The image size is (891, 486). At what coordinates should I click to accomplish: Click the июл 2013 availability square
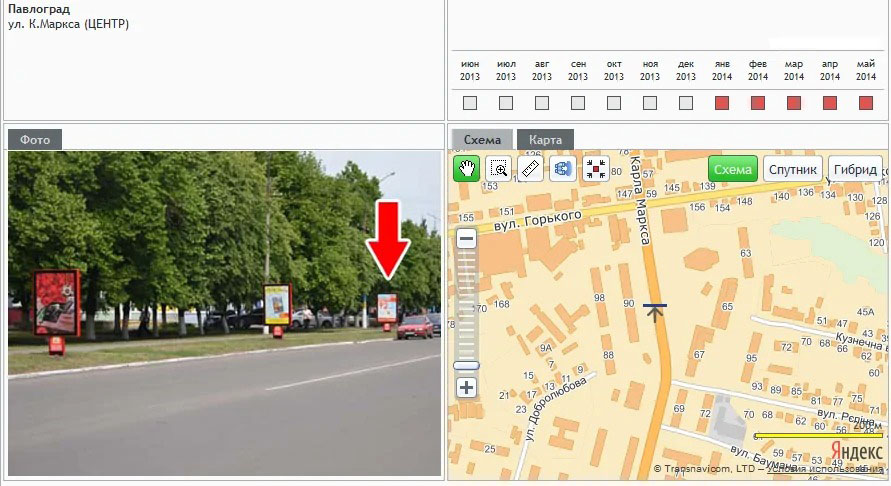coord(506,103)
